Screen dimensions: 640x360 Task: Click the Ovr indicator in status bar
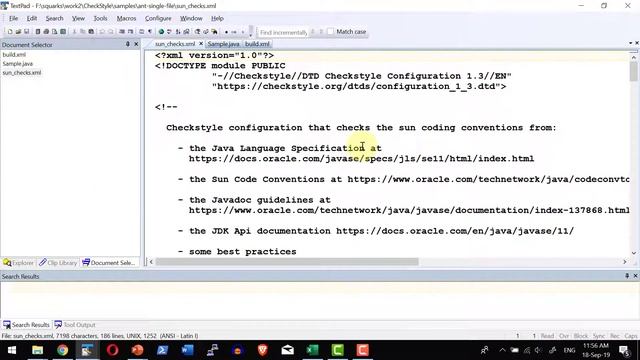(x=564, y=336)
